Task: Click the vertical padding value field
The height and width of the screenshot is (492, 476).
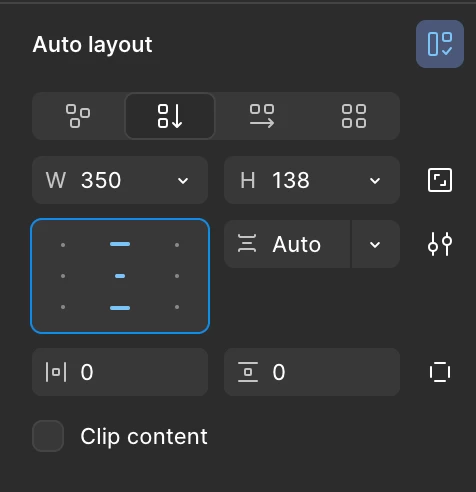Action: pos(312,372)
